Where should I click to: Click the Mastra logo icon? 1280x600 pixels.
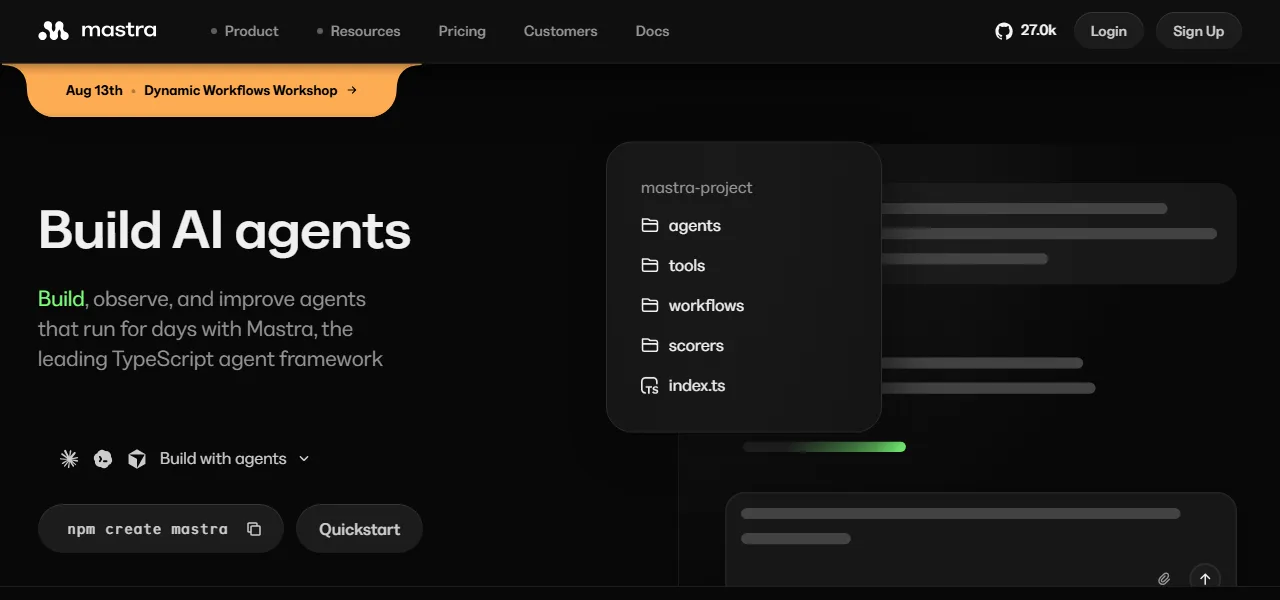(53, 31)
